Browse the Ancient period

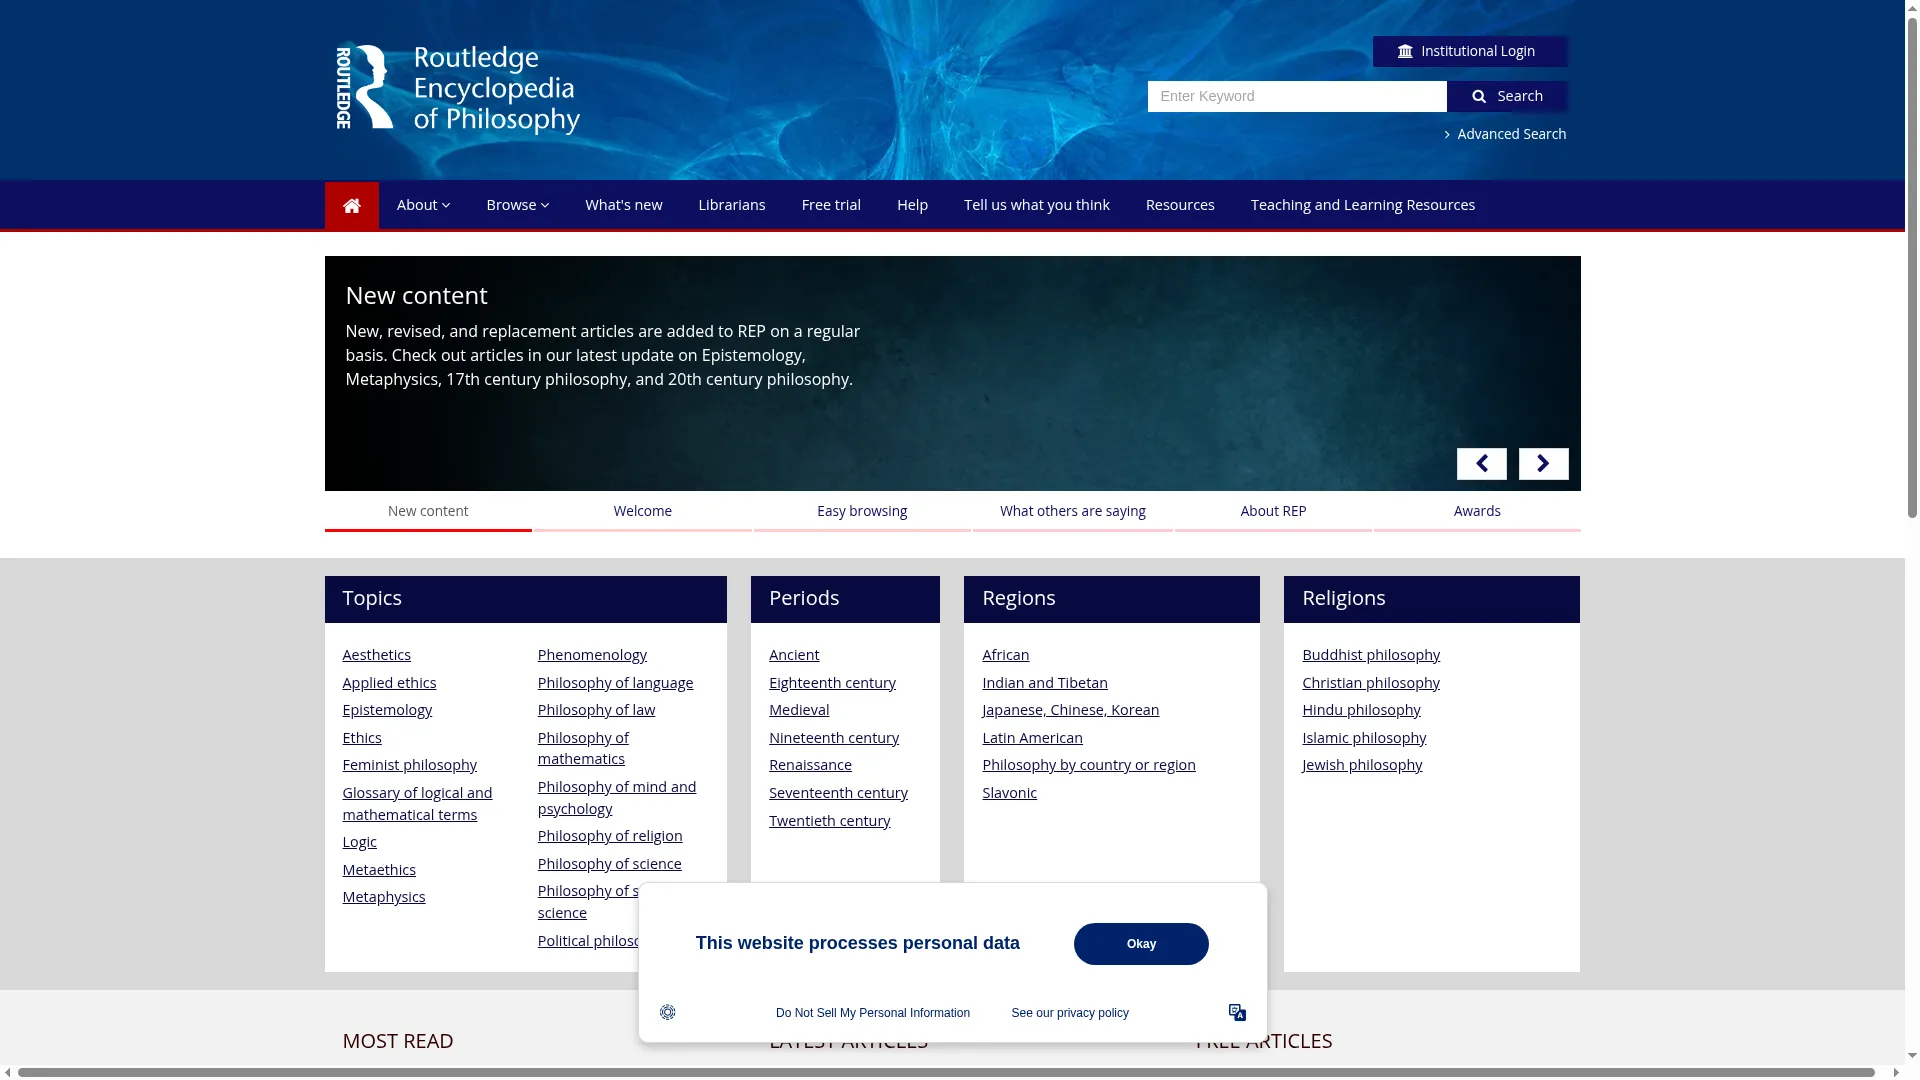(794, 655)
